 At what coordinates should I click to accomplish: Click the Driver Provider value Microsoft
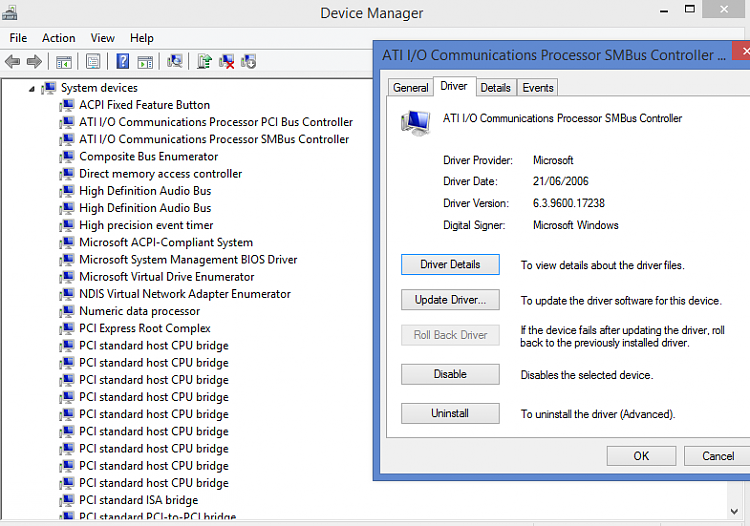point(553,160)
